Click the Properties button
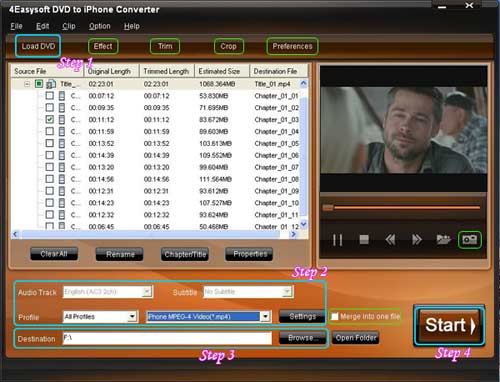This screenshot has width=500, height=382. point(250,254)
